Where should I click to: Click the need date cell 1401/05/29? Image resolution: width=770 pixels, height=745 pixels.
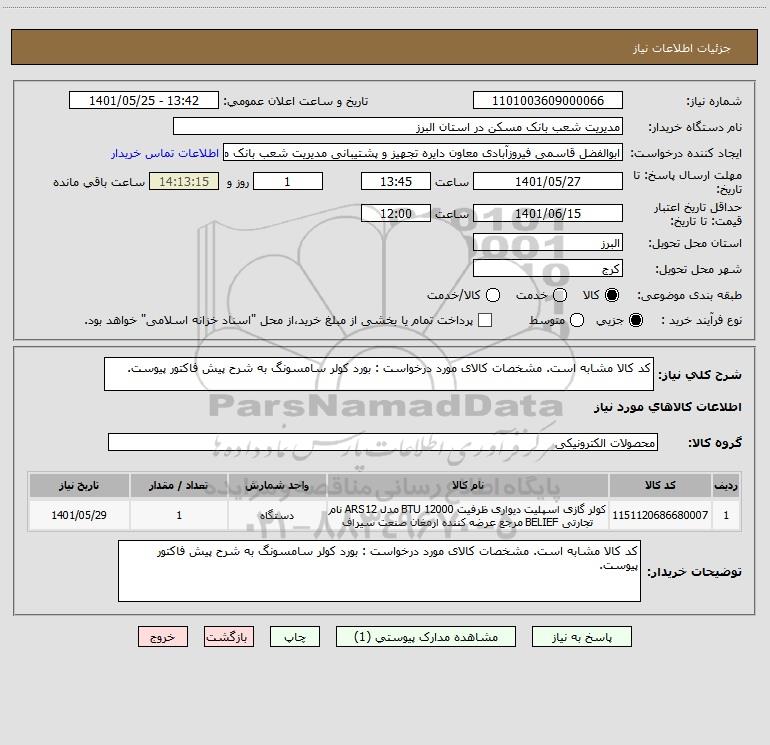pyautogui.click(x=79, y=515)
